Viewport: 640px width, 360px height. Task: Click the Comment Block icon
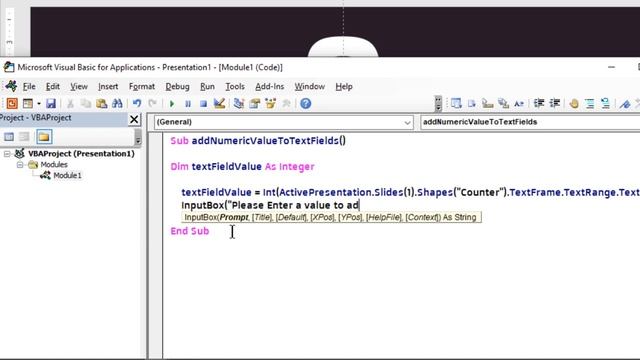point(589,104)
